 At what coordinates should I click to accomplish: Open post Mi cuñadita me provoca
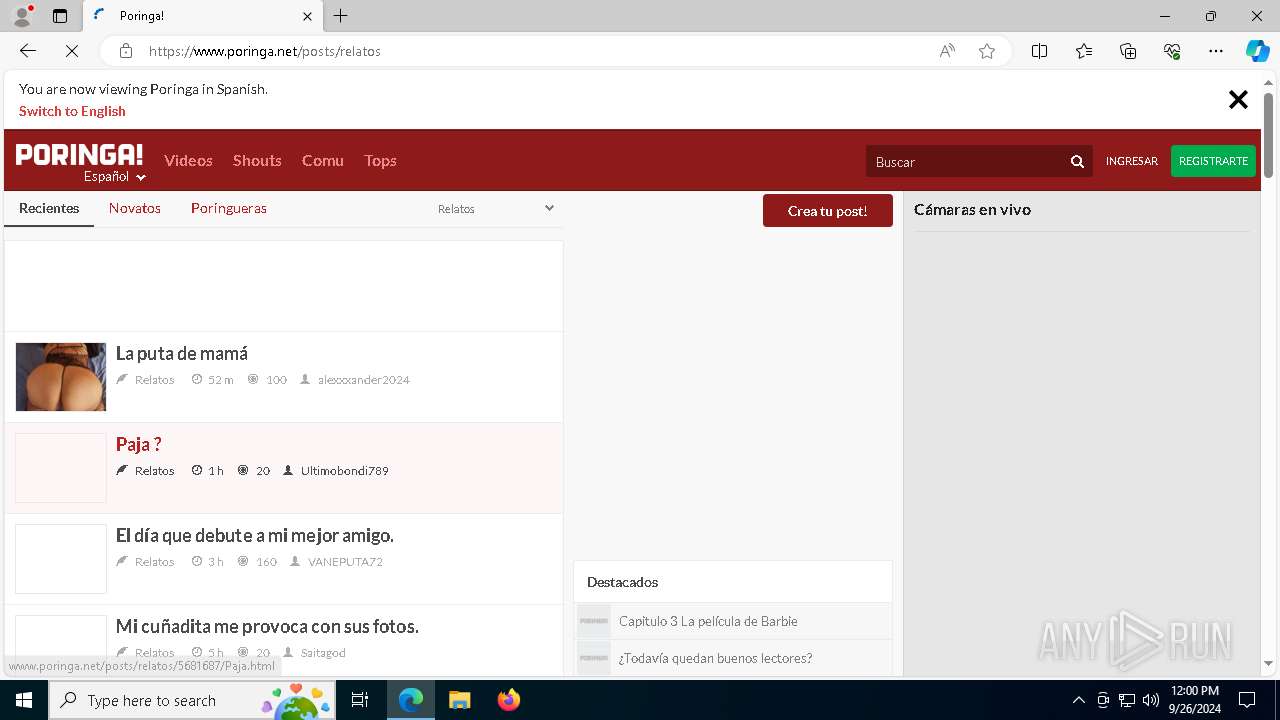tap(267, 626)
